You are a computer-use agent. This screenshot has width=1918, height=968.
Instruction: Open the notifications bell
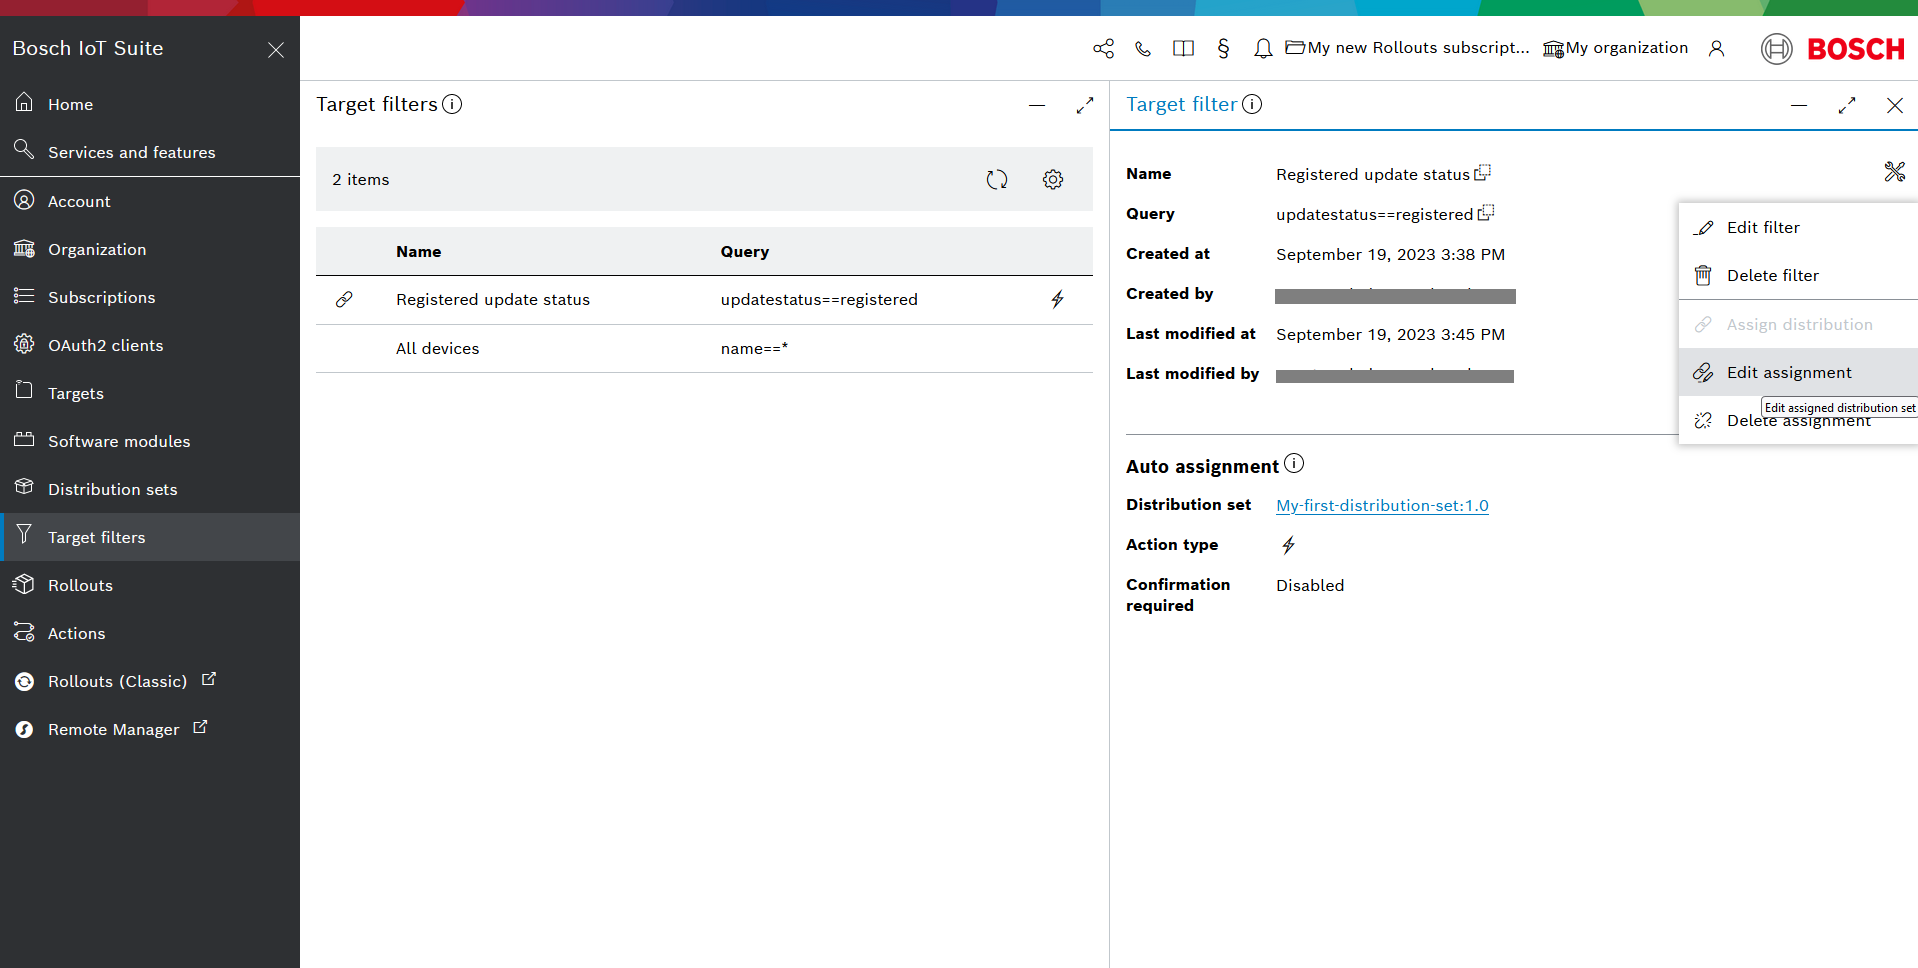1263,48
